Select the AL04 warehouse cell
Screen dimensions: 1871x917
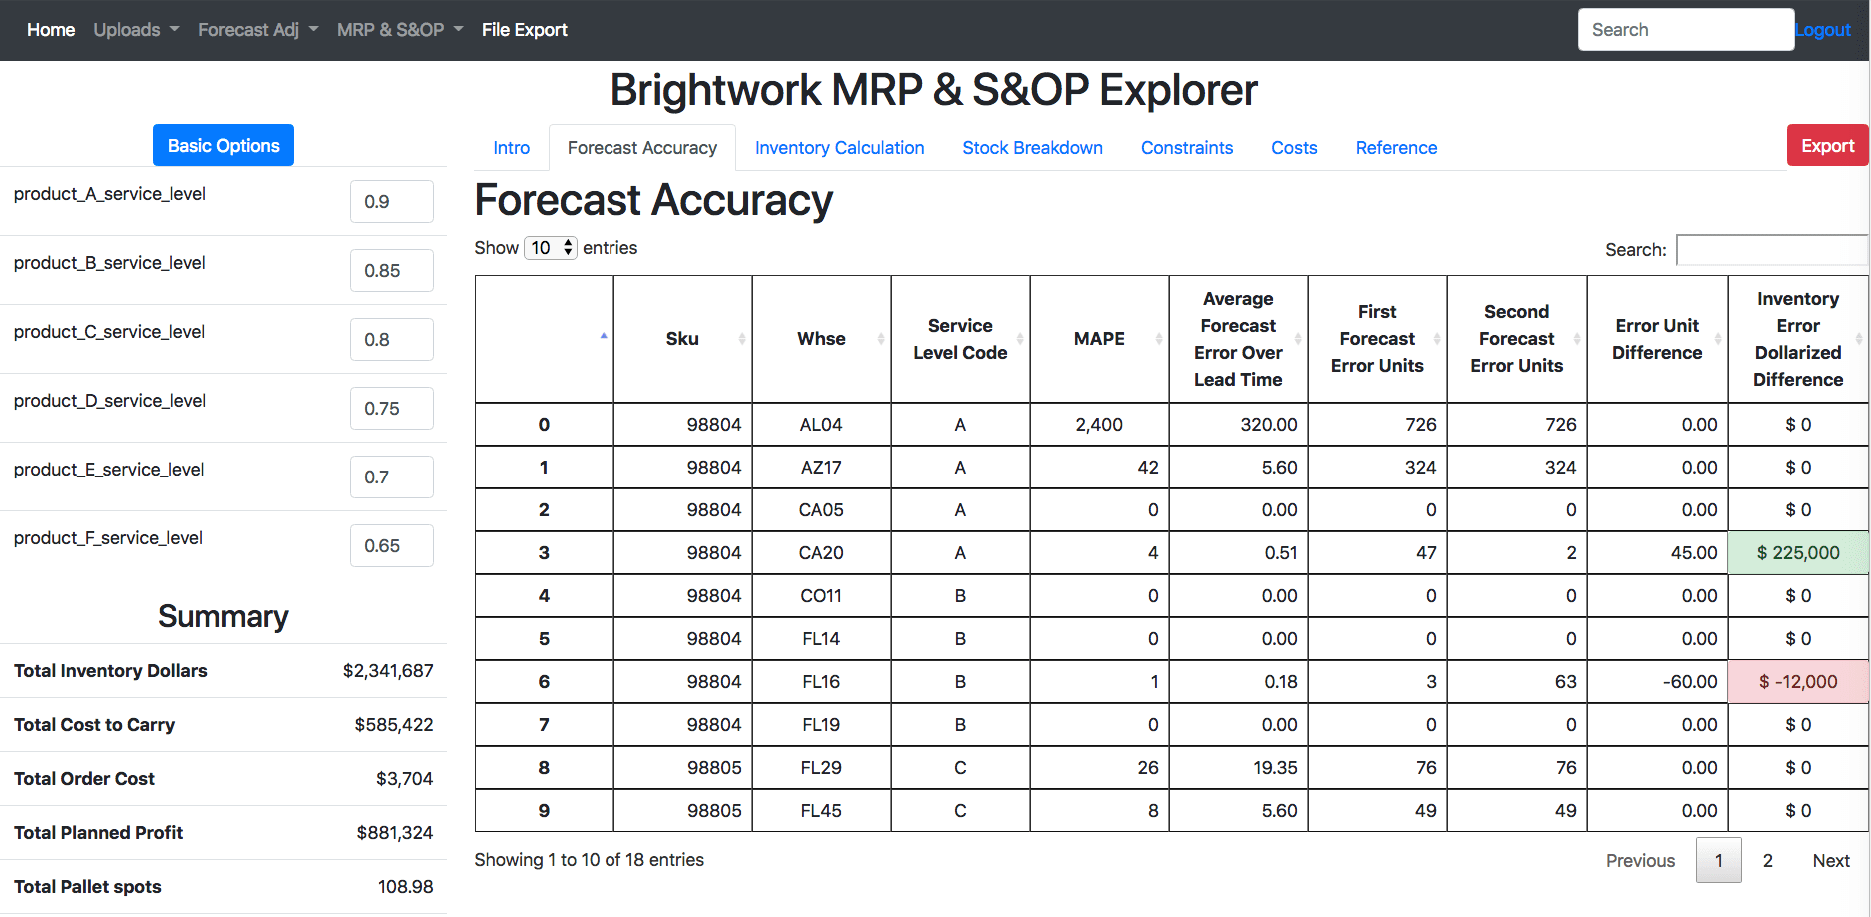821,425
